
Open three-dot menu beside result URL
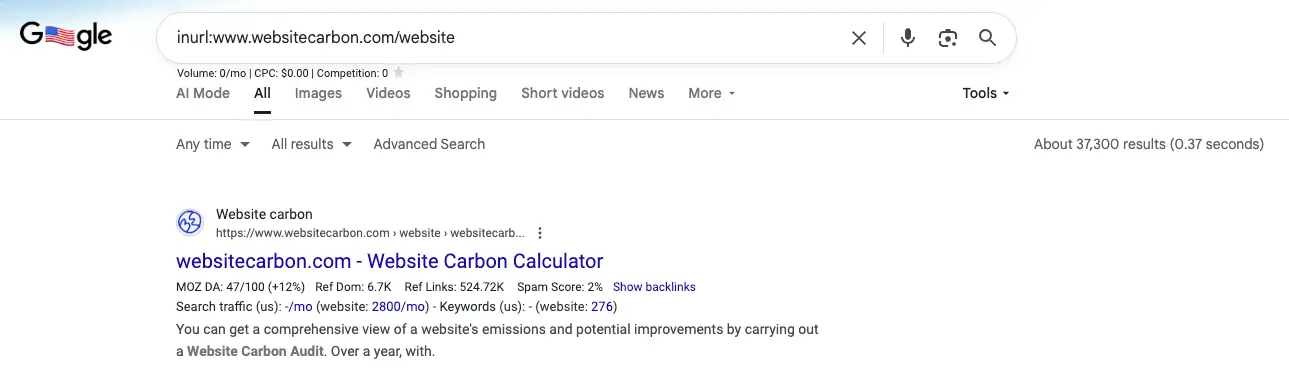click(540, 233)
